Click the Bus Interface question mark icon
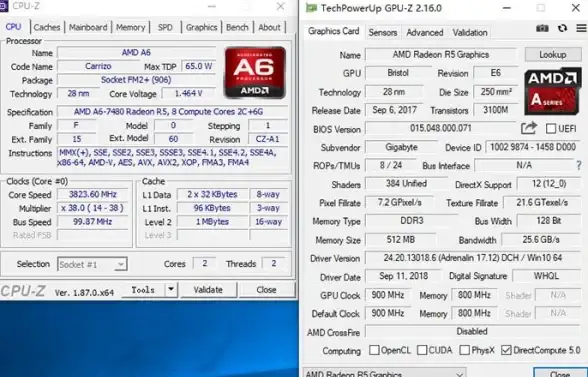This screenshot has height=377, width=588. click(579, 165)
